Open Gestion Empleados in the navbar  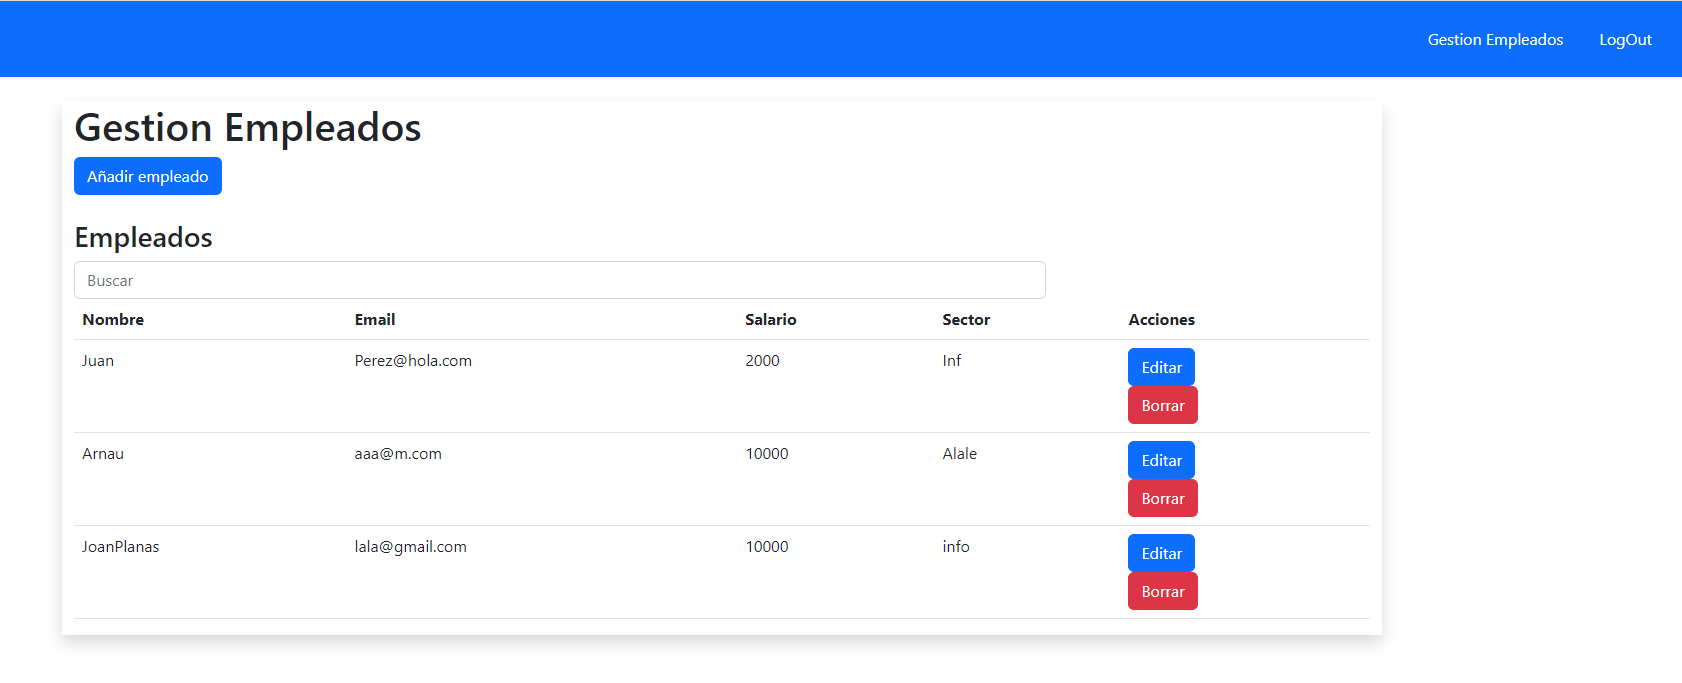(x=1495, y=40)
